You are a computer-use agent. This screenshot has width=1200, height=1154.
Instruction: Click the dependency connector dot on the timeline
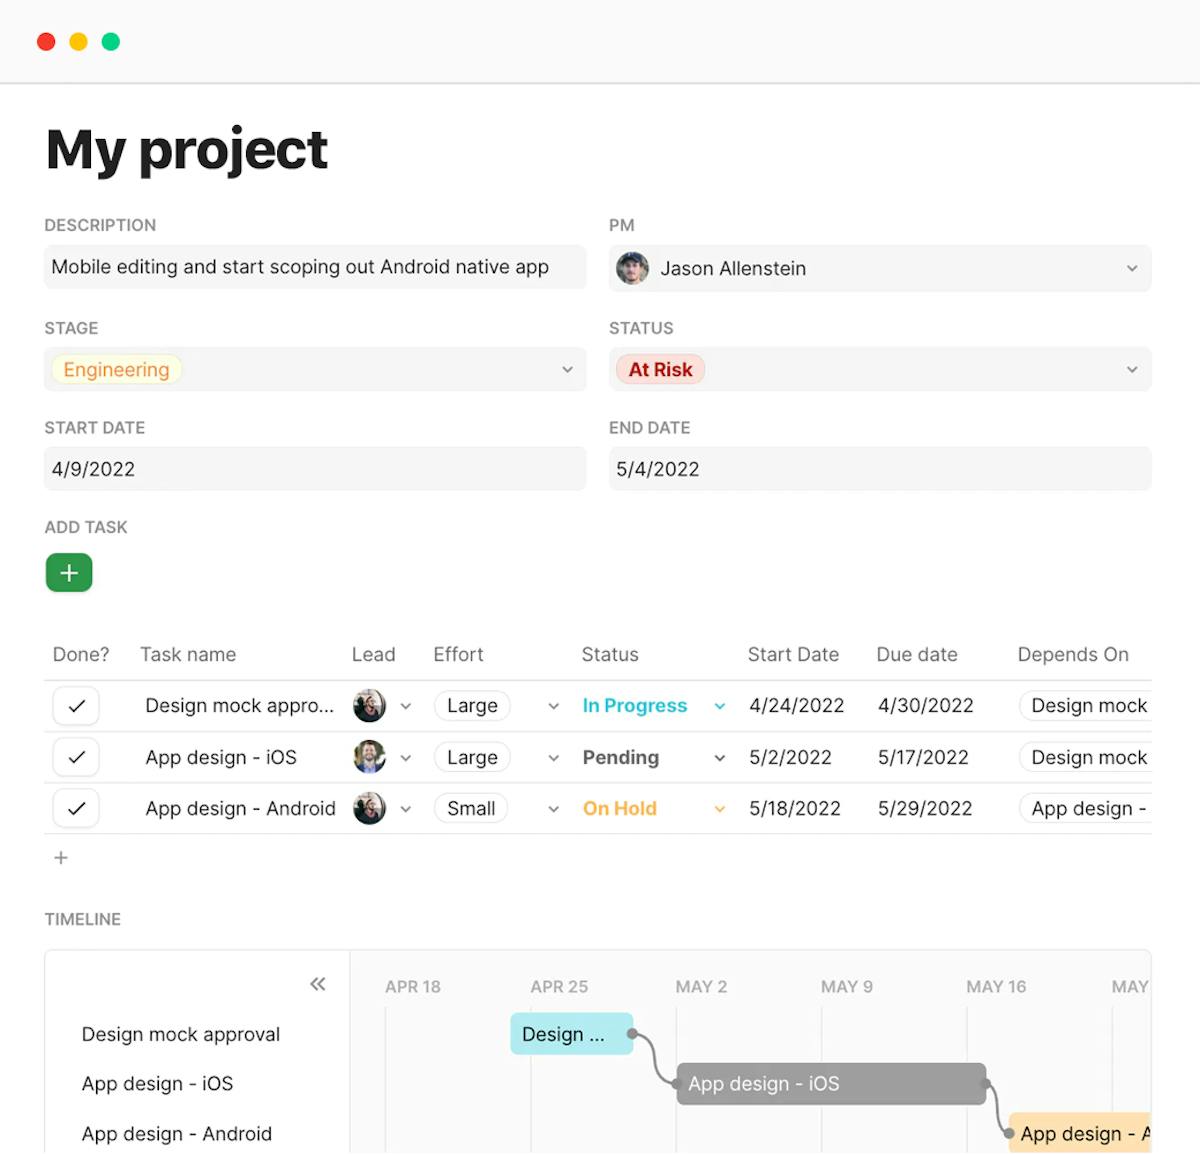[631, 1034]
